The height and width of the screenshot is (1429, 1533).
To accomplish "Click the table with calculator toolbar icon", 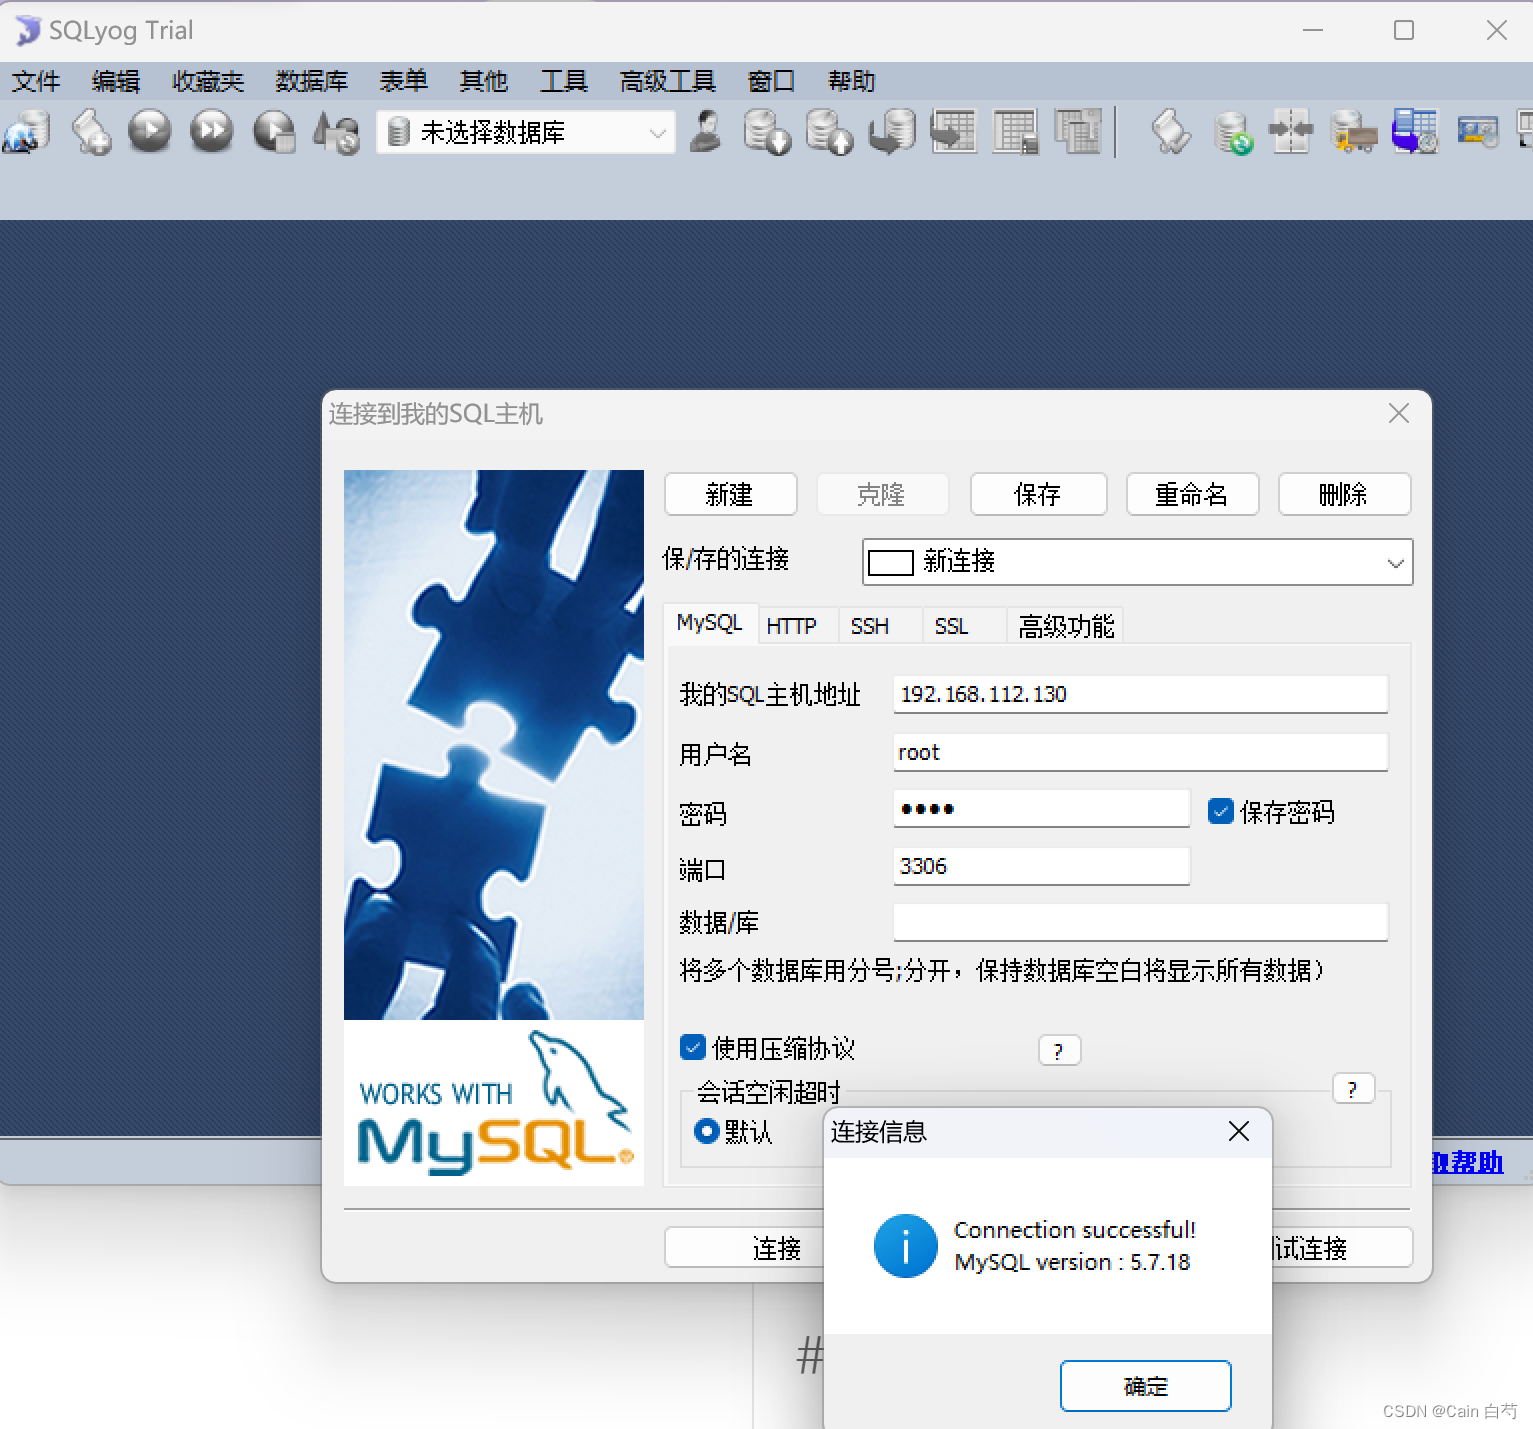I will [1016, 132].
